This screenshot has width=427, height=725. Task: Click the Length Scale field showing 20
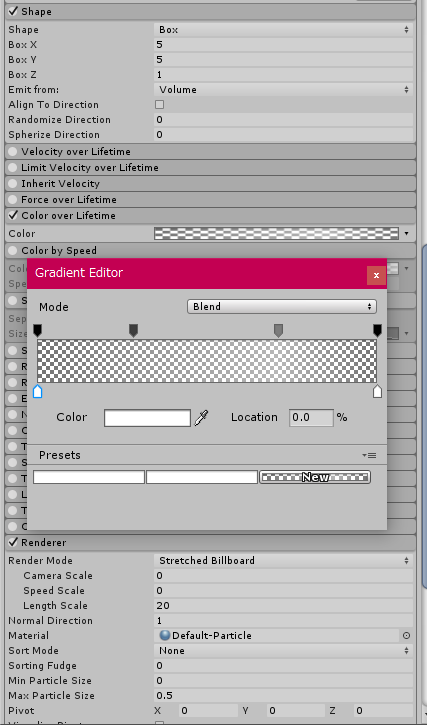[x=283, y=605]
